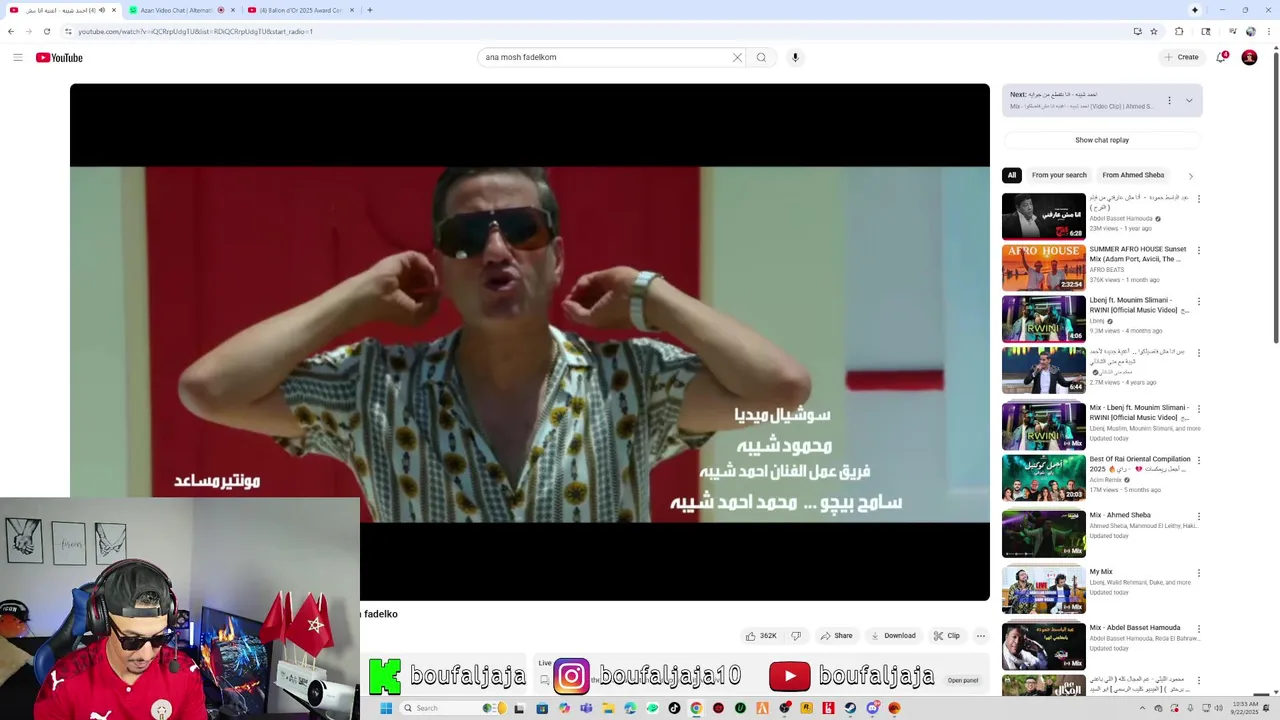Open the Create button
1280x720 pixels.
(x=1181, y=57)
